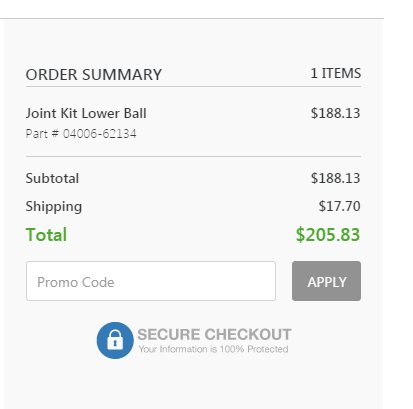
Task: Click the part number 04006-62134
Action: [99, 134]
